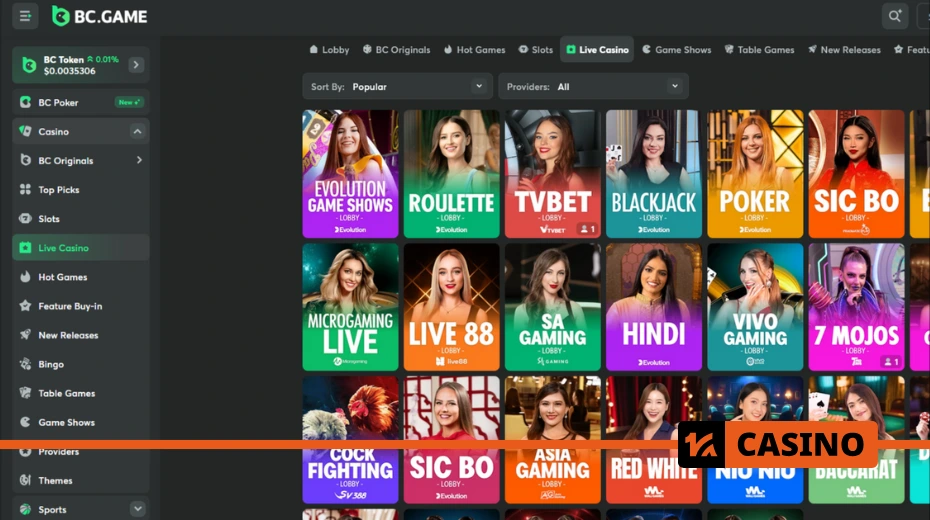Open the orange Sic Bo tile
The height and width of the screenshot is (520, 930).
coord(856,174)
